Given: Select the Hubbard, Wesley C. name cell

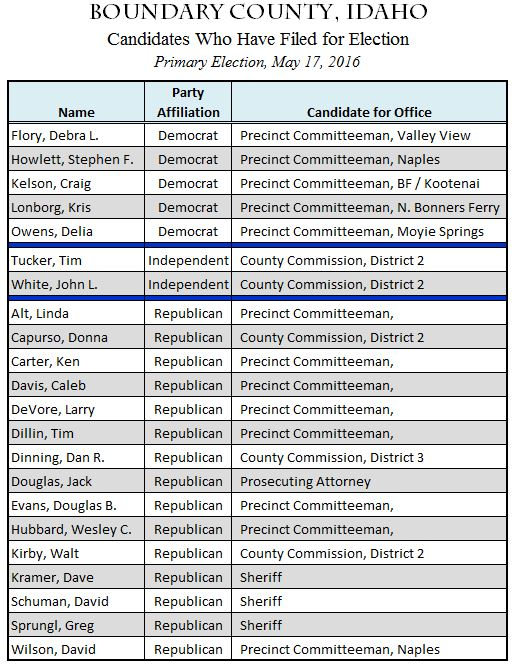Looking at the screenshot, I should pyautogui.click(x=76, y=530).
